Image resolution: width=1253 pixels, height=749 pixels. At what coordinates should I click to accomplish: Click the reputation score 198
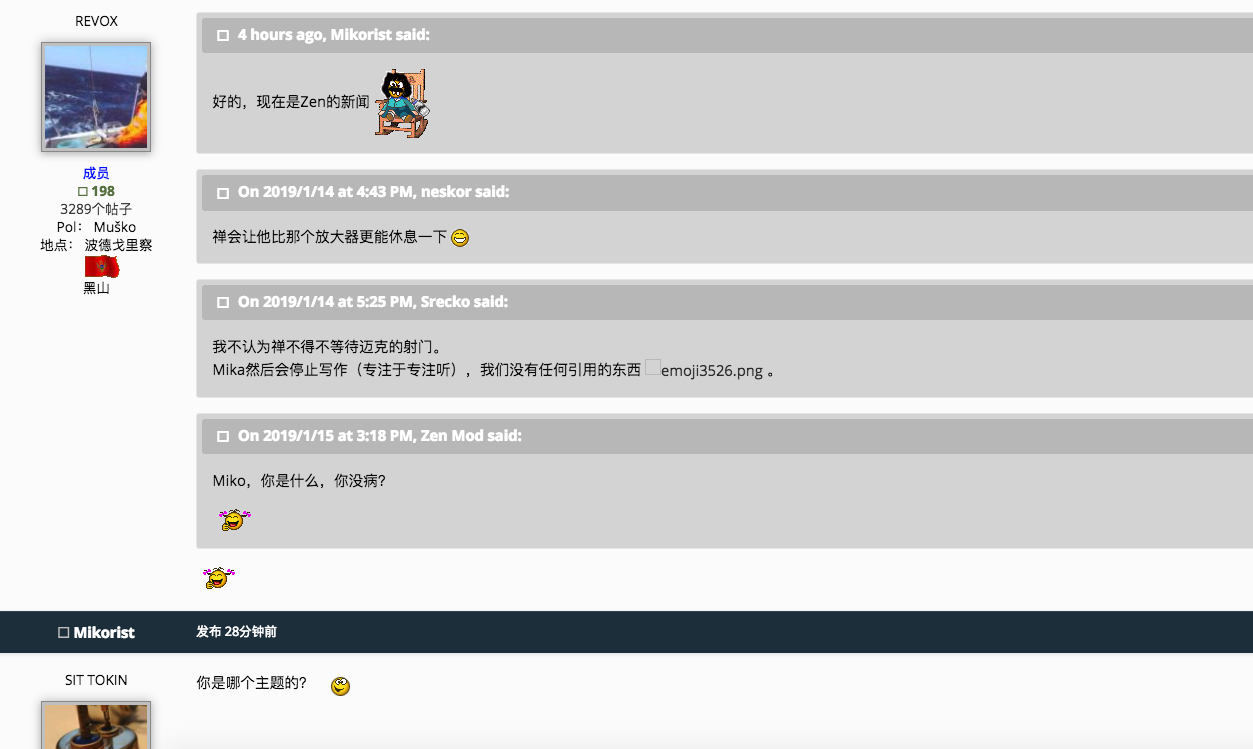[x=102, y=191]
